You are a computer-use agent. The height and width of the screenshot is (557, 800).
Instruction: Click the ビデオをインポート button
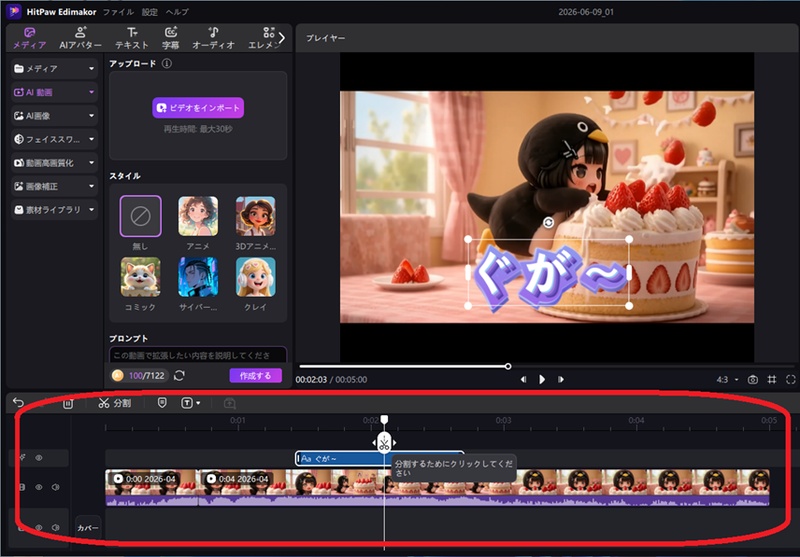tap(198, 108)
